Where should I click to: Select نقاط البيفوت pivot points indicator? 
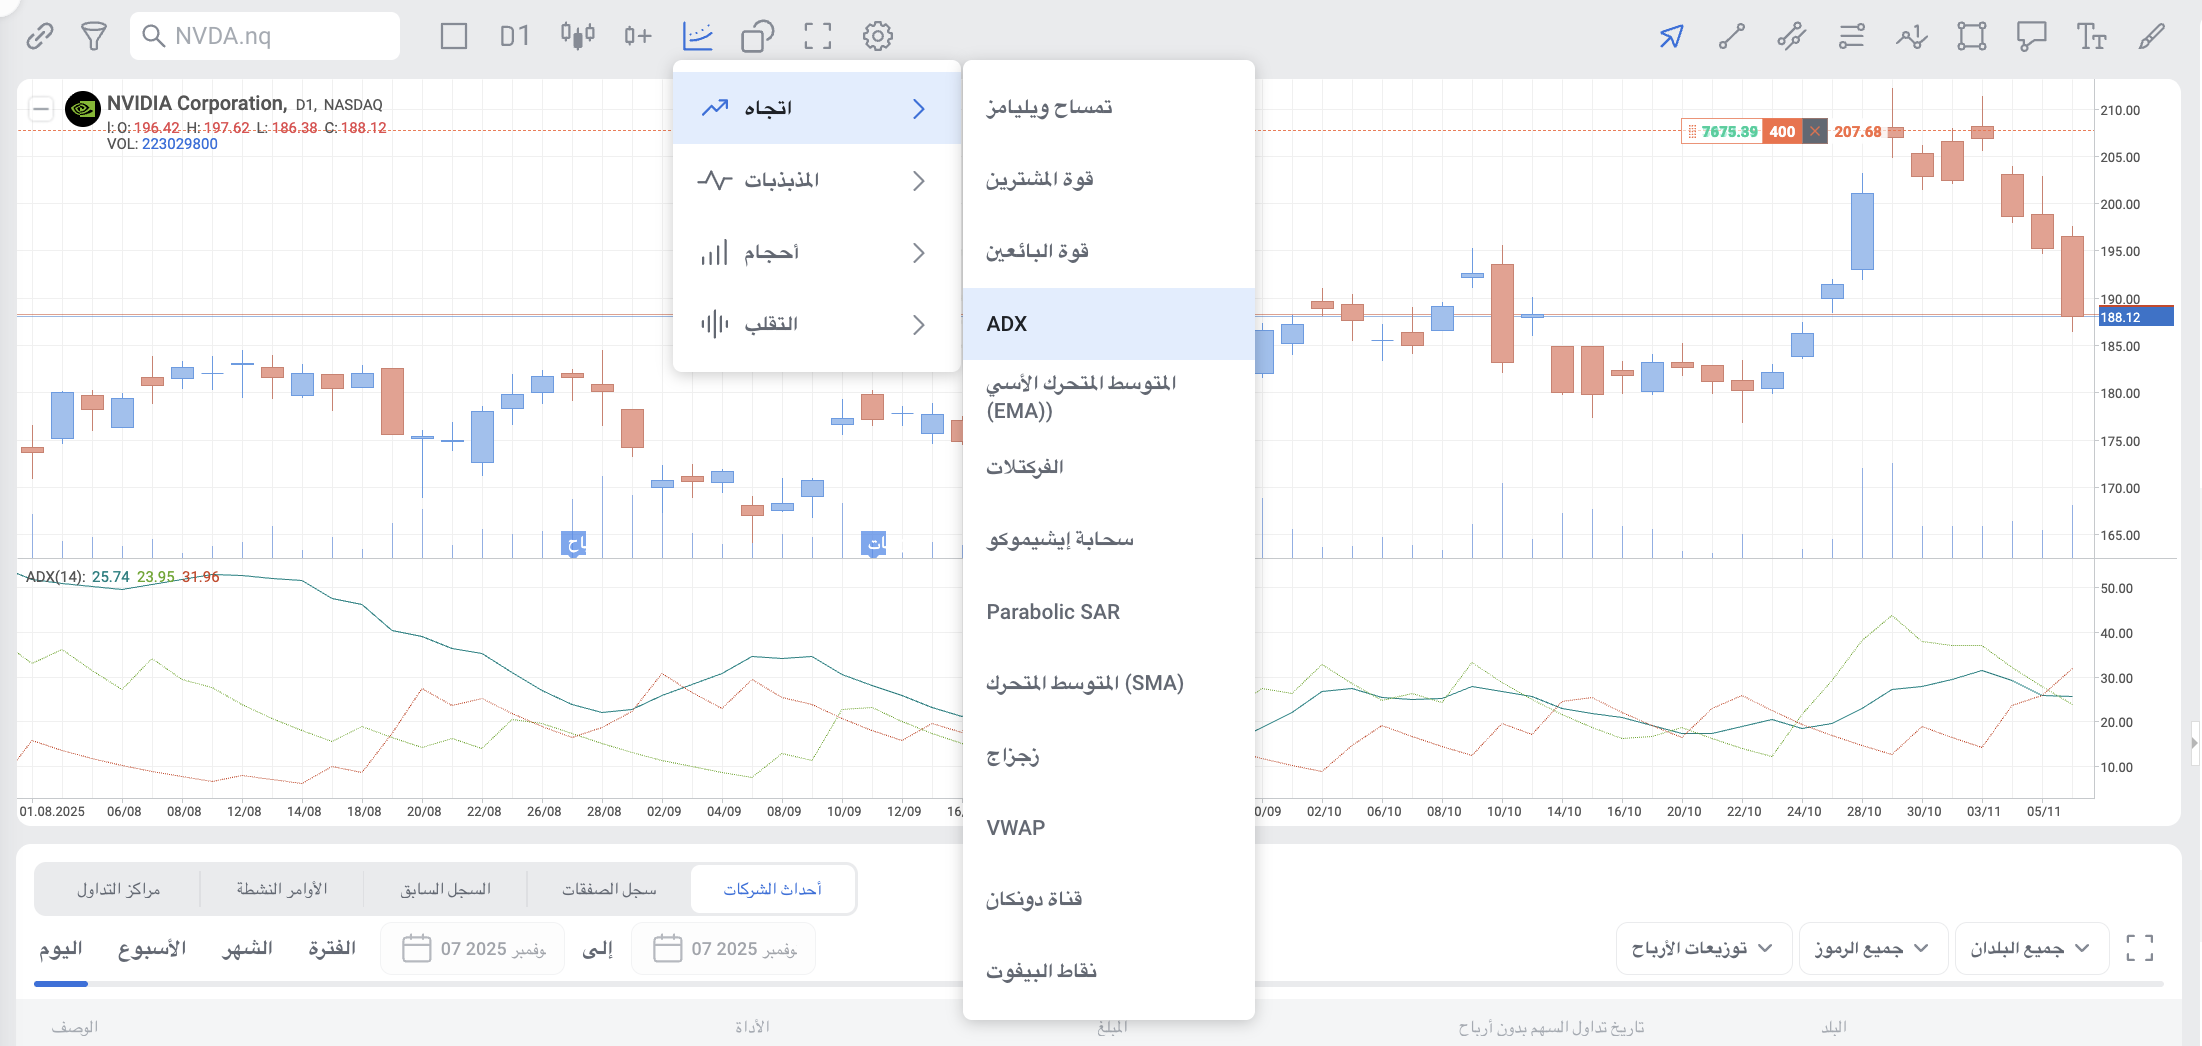click(x=1109, y=971)
